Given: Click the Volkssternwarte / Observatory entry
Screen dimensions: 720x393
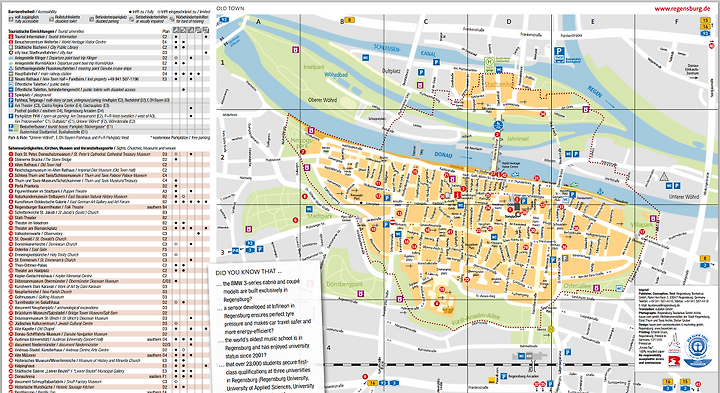Looking at the screenshot, I should coord(109,233).
